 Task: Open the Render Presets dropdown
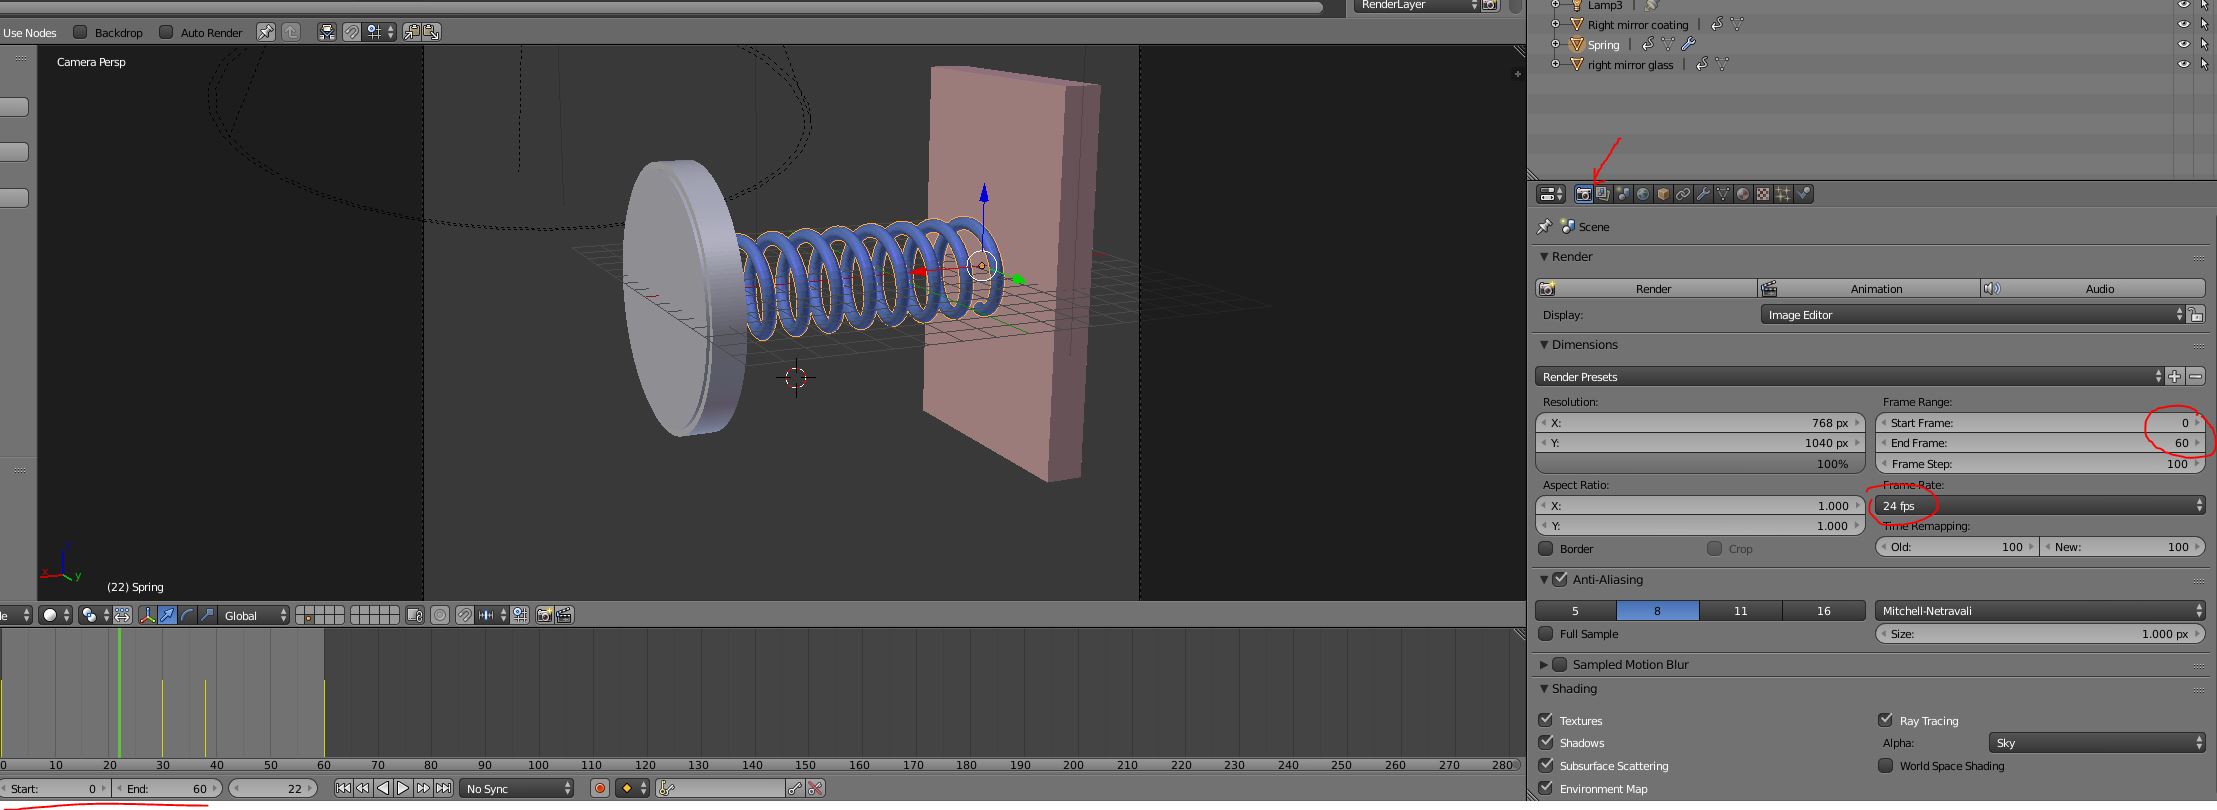coord(1848,376)
